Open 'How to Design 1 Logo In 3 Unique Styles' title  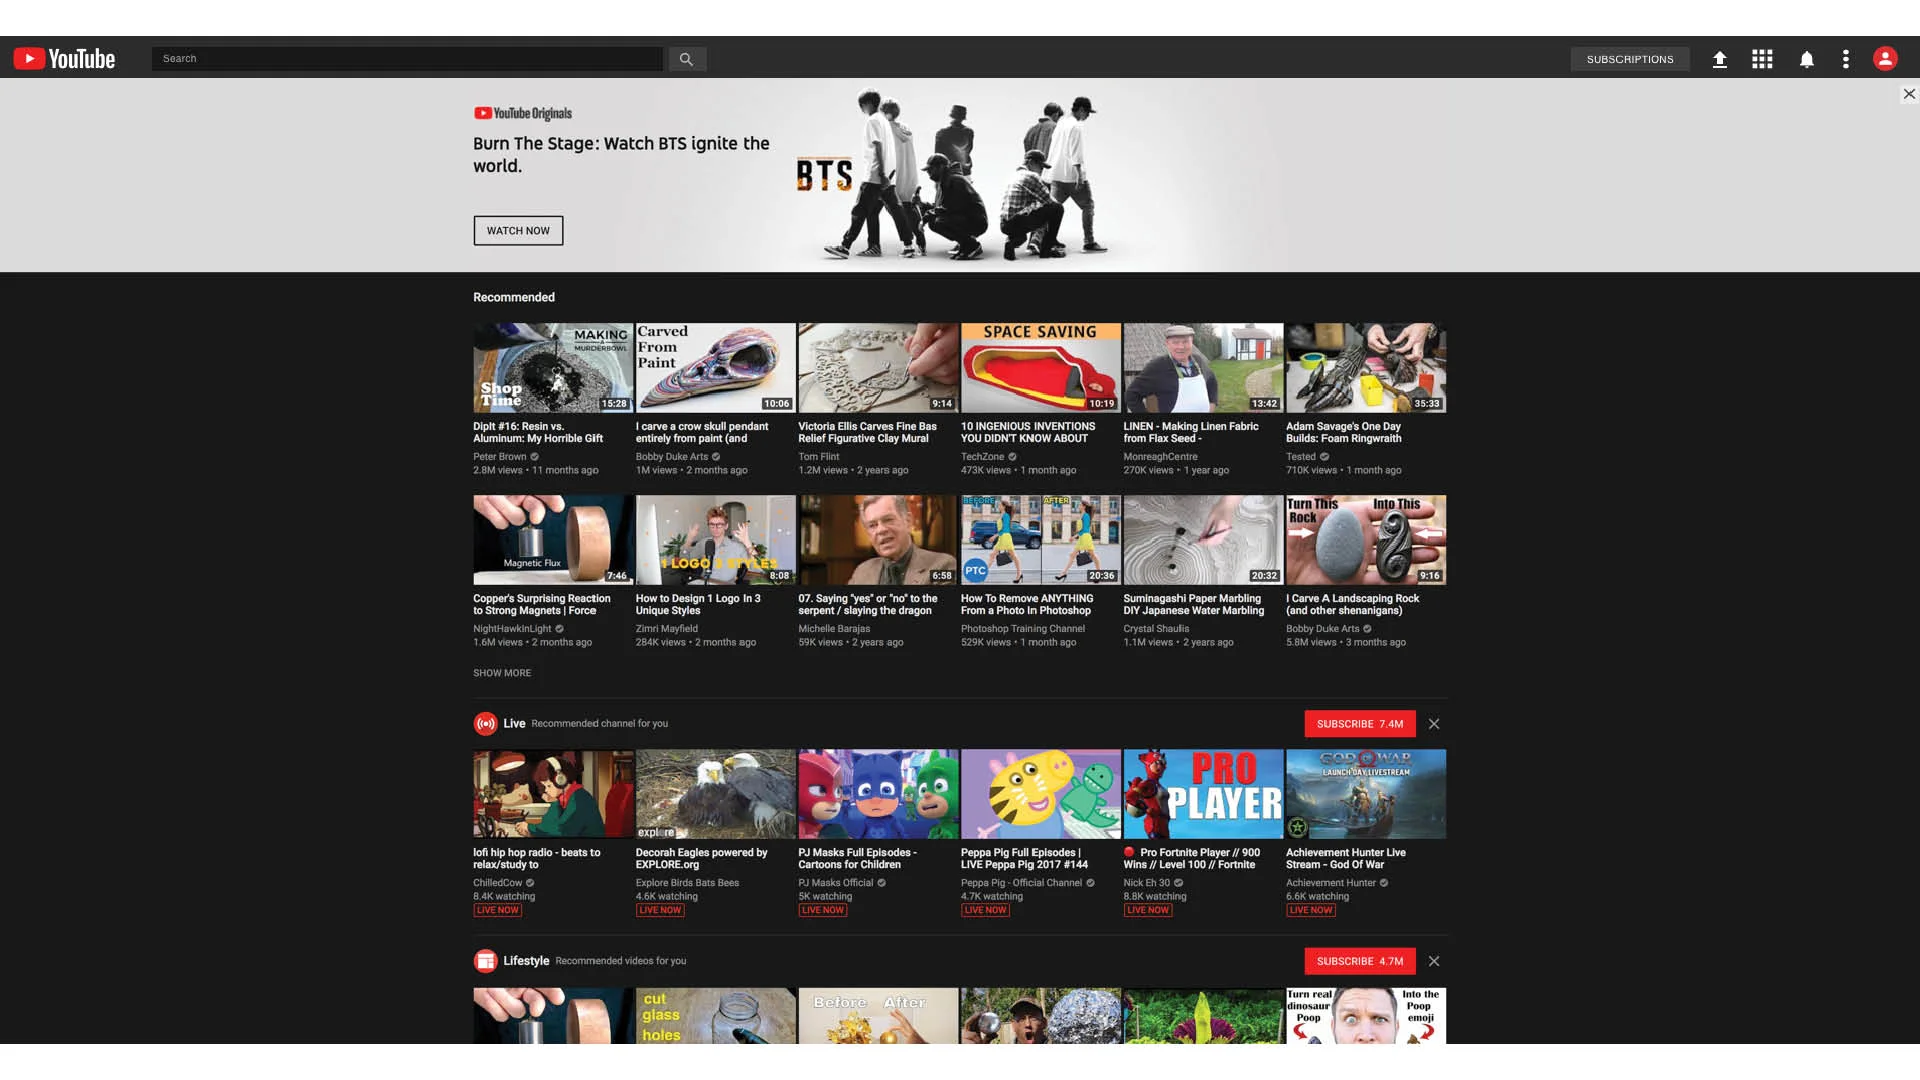coord(698,604)
